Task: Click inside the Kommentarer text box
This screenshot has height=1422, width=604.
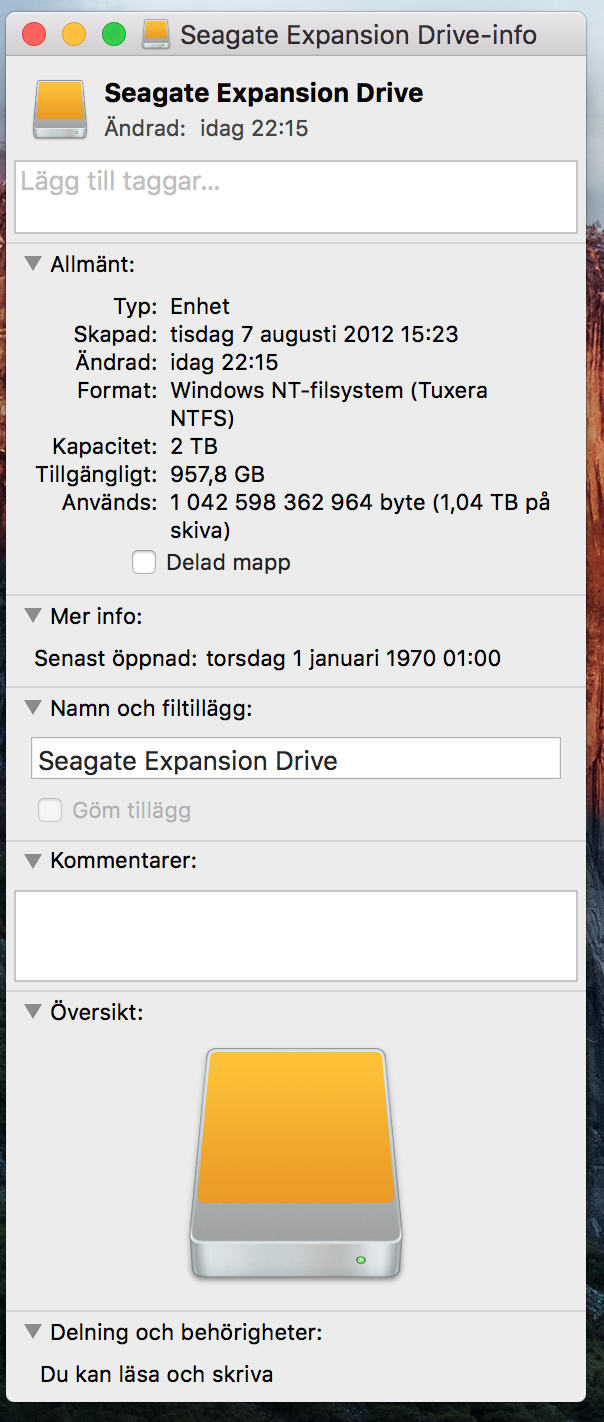Action: click(296, 936)
